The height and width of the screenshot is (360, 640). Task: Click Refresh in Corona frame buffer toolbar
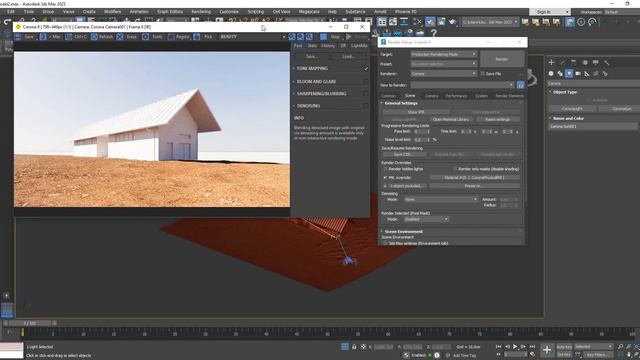[x=102, y=37]
